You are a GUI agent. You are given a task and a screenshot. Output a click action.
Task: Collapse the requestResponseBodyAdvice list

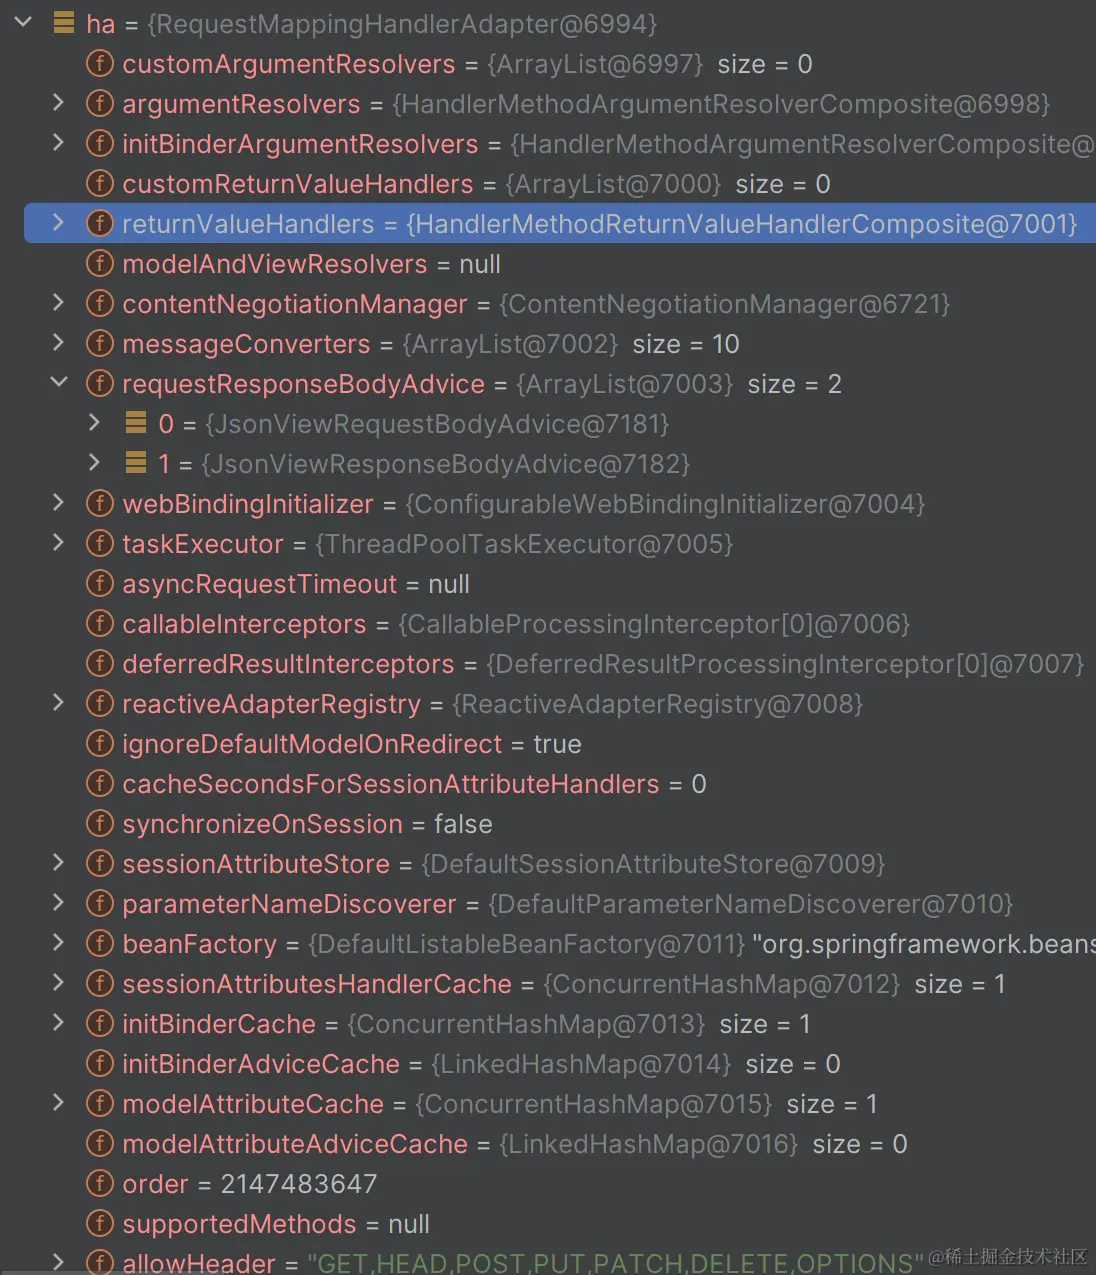pos(59,382)
